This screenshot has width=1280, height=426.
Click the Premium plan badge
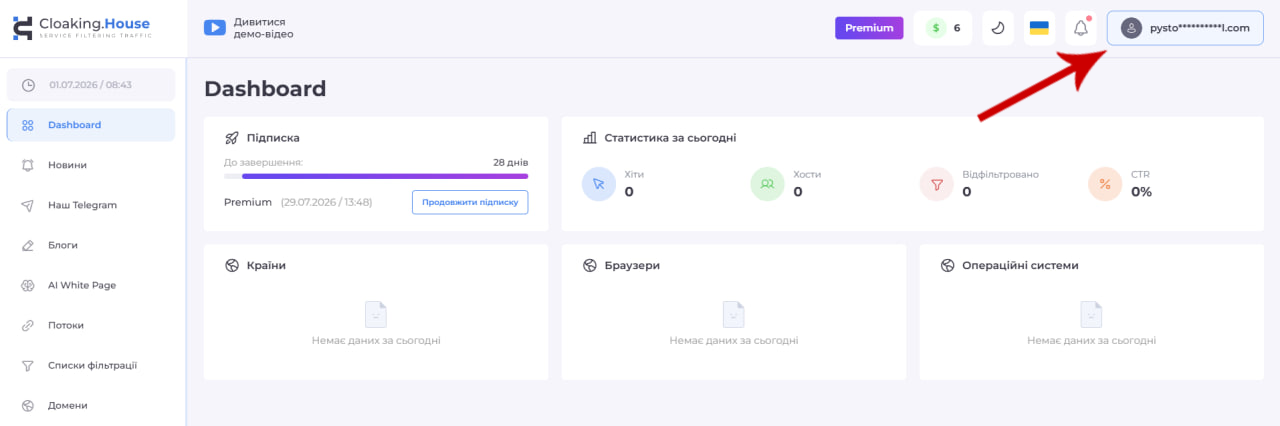(869, 28)
